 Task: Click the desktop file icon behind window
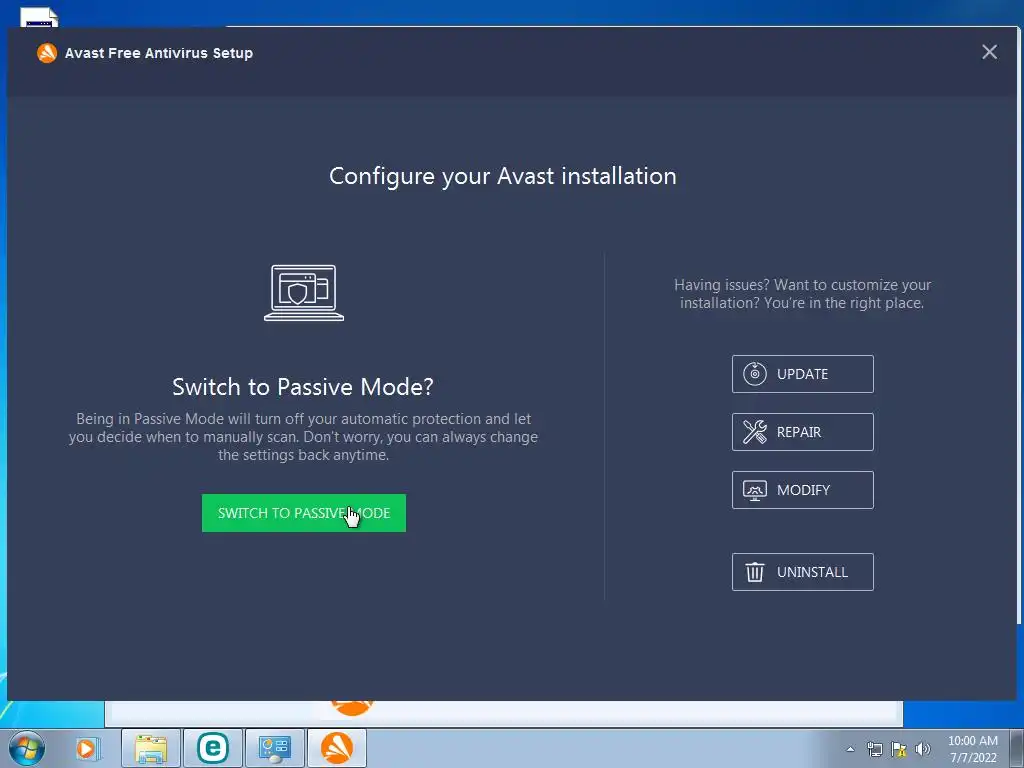coord(39,17)
